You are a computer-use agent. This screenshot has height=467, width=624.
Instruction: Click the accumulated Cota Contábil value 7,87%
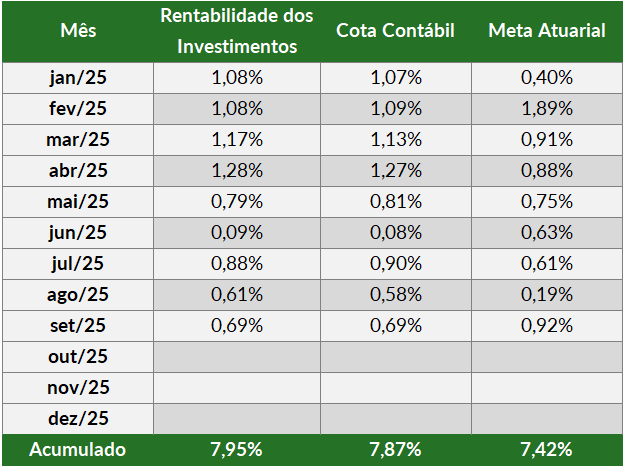click(396, 450)
